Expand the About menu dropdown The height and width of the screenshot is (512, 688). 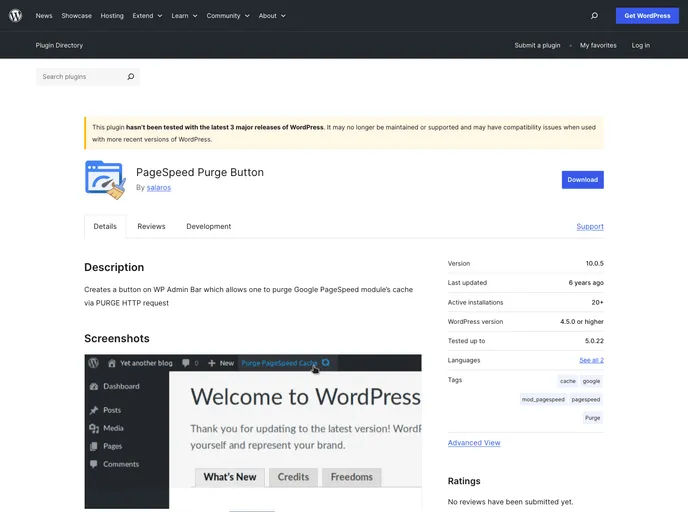(x=272, y=16)
